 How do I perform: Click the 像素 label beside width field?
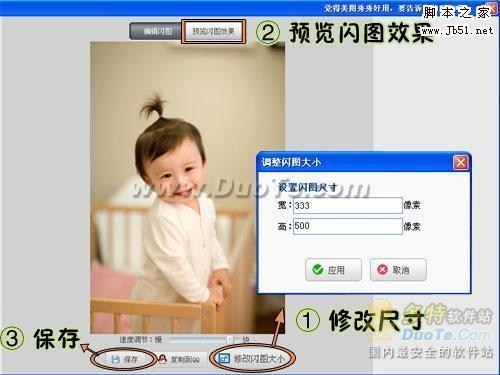pyautogui.click(x=412, y=205)
